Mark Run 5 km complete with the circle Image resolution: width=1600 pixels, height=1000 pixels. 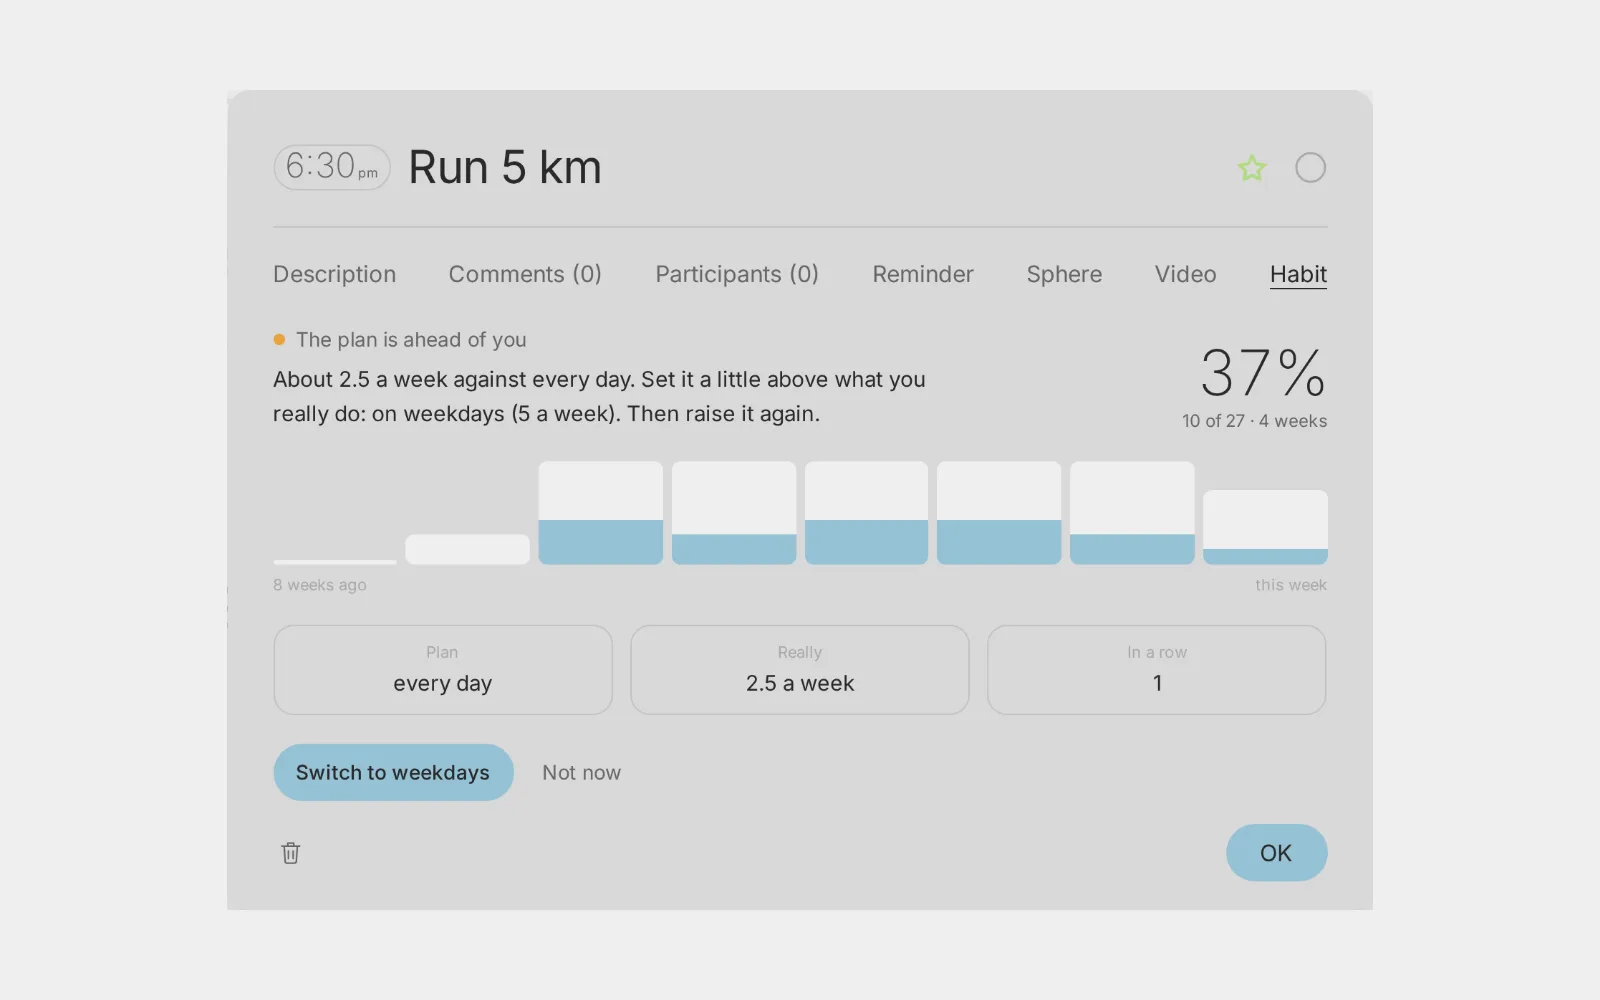pos(1311,168)
